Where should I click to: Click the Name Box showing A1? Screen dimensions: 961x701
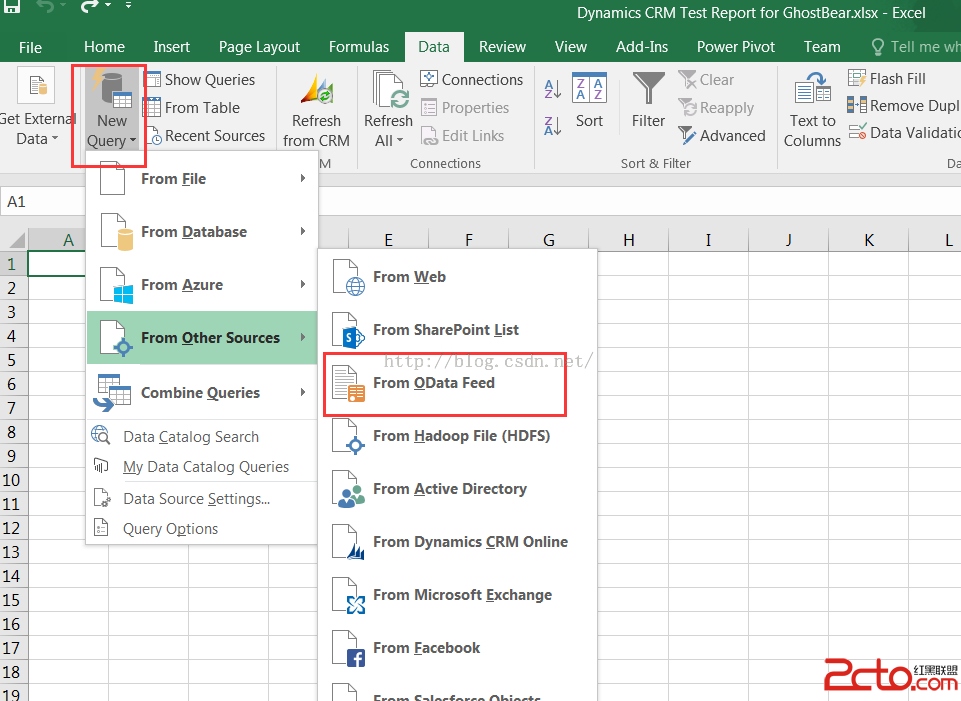(x=42, y=202)
